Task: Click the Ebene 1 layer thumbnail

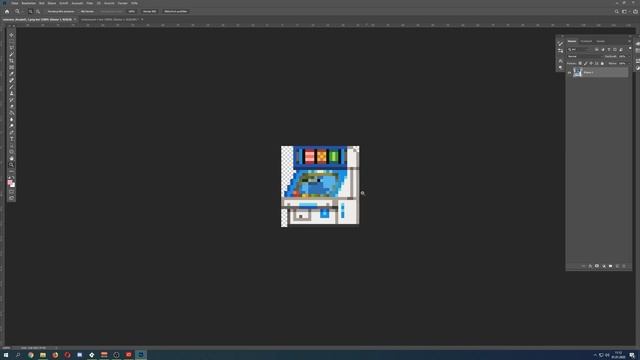Action: tap(577, 72)
